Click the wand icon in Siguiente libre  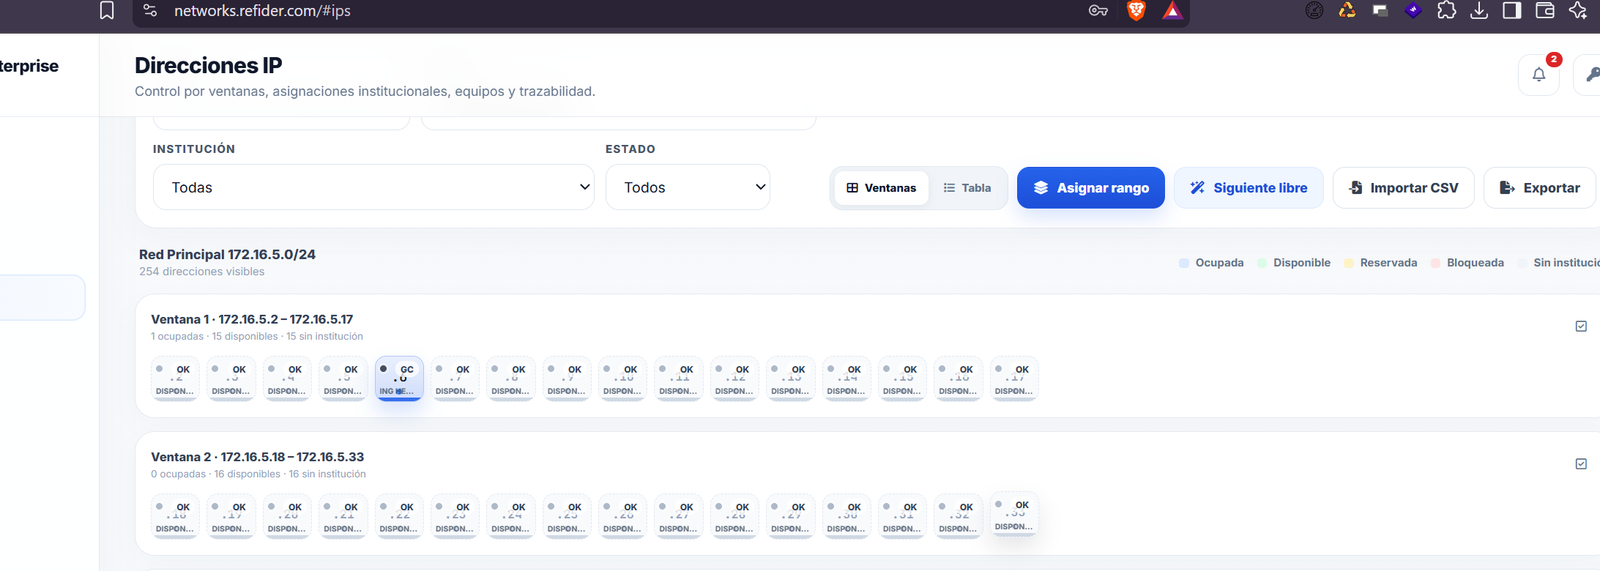(x=1197, y=188)
